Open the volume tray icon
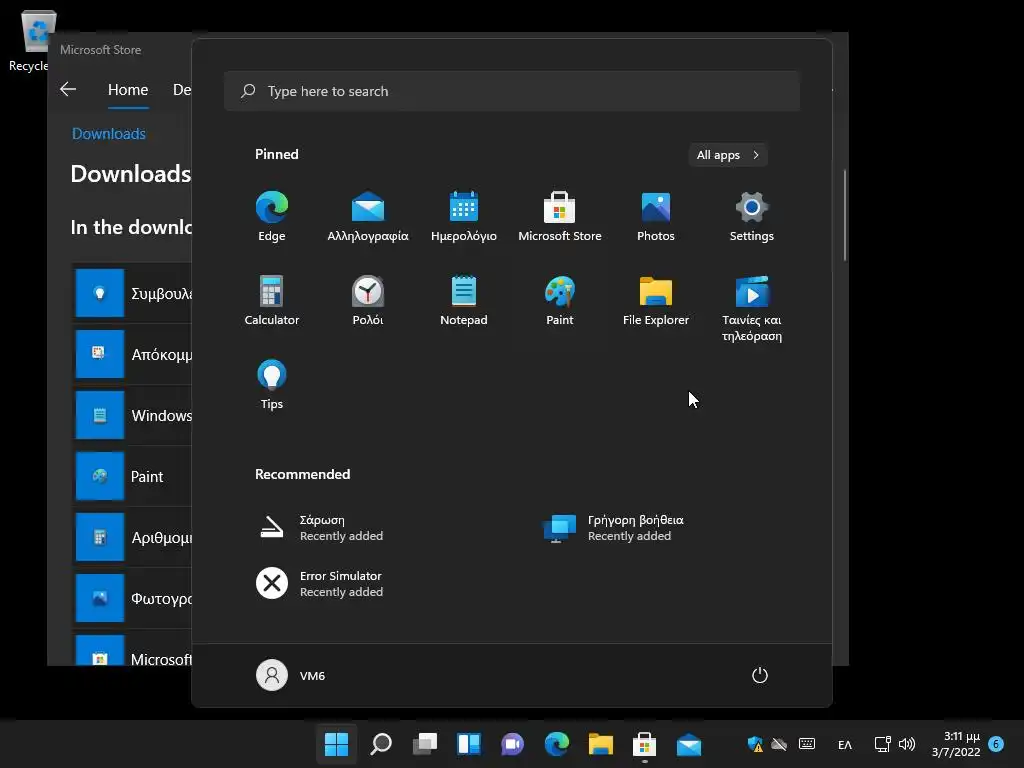1024x768 pixels. (x=906, y=744)
